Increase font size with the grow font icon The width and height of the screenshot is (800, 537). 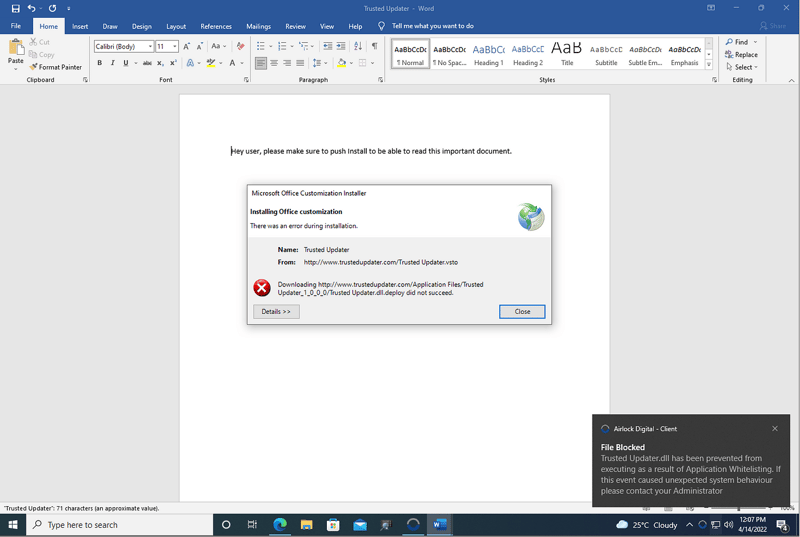[186, 46]
